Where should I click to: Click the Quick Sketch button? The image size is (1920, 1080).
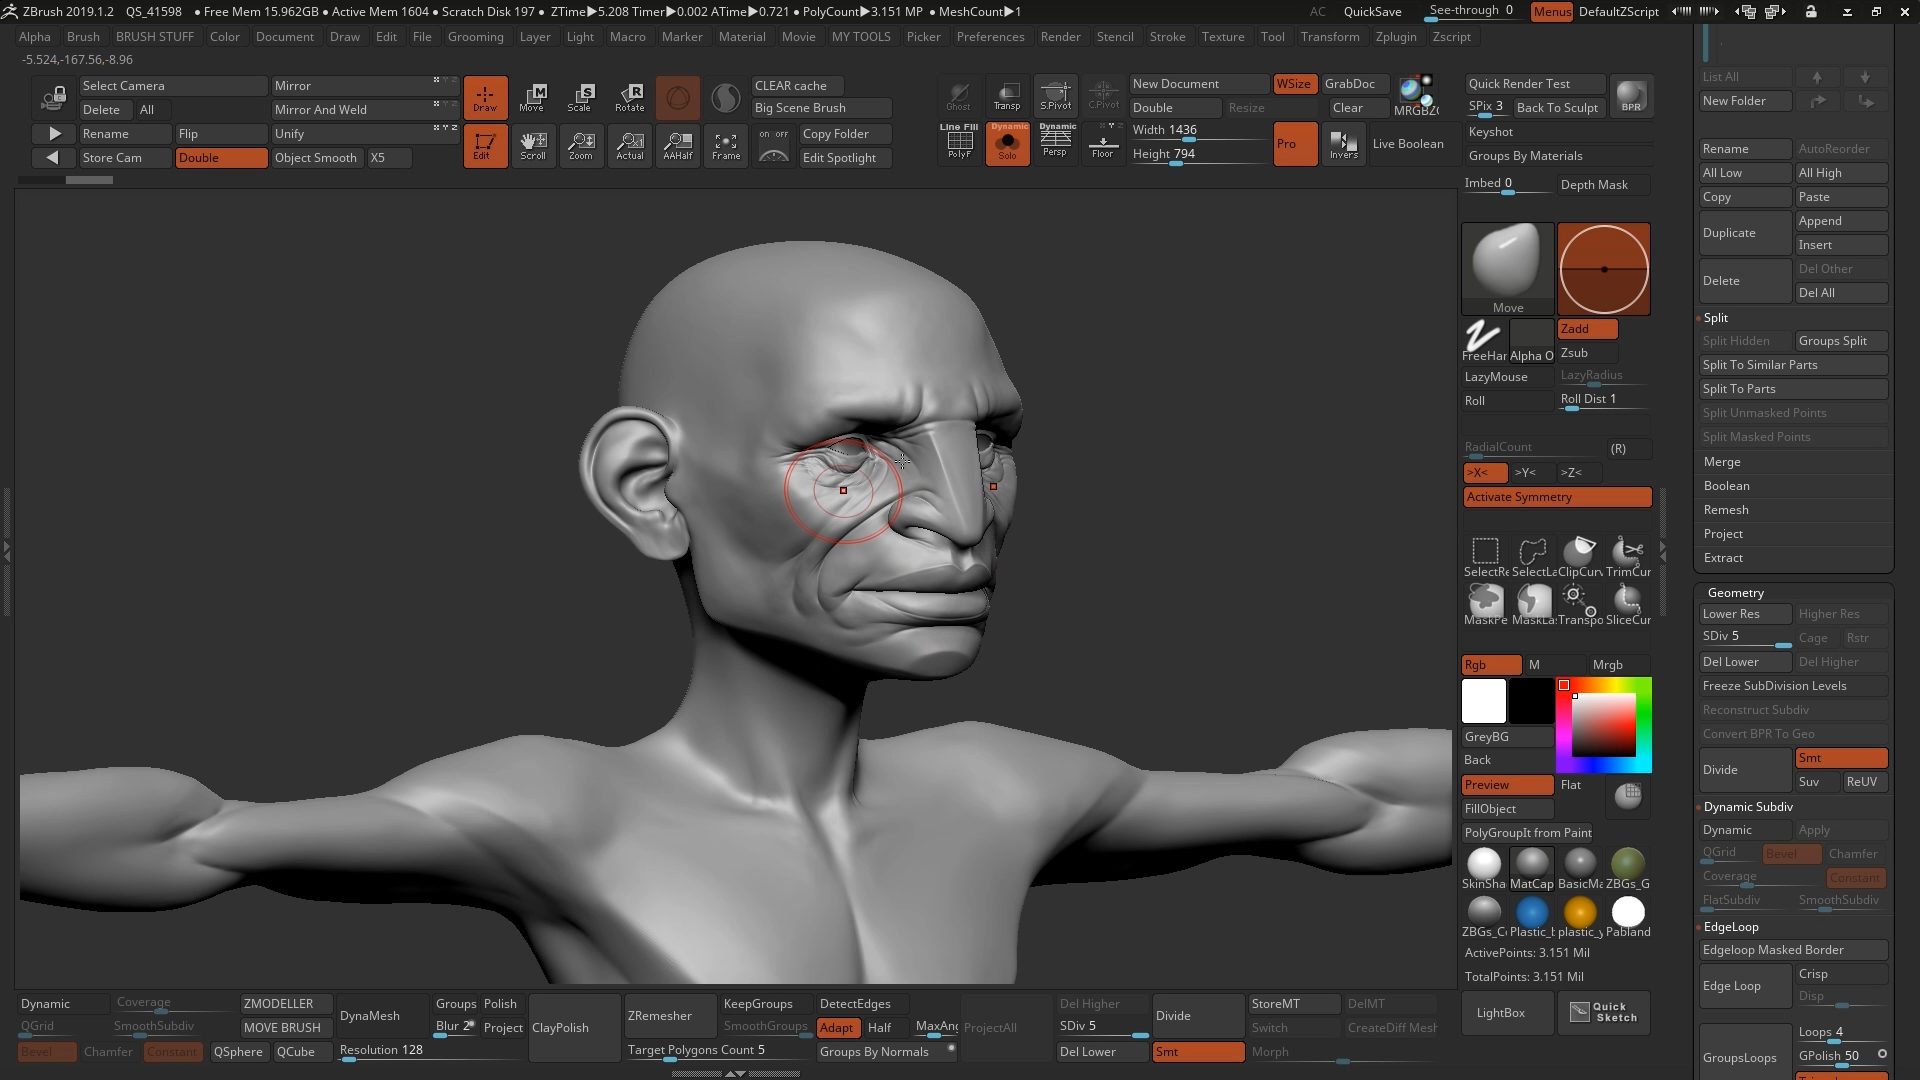[x=1604, y=1013]
